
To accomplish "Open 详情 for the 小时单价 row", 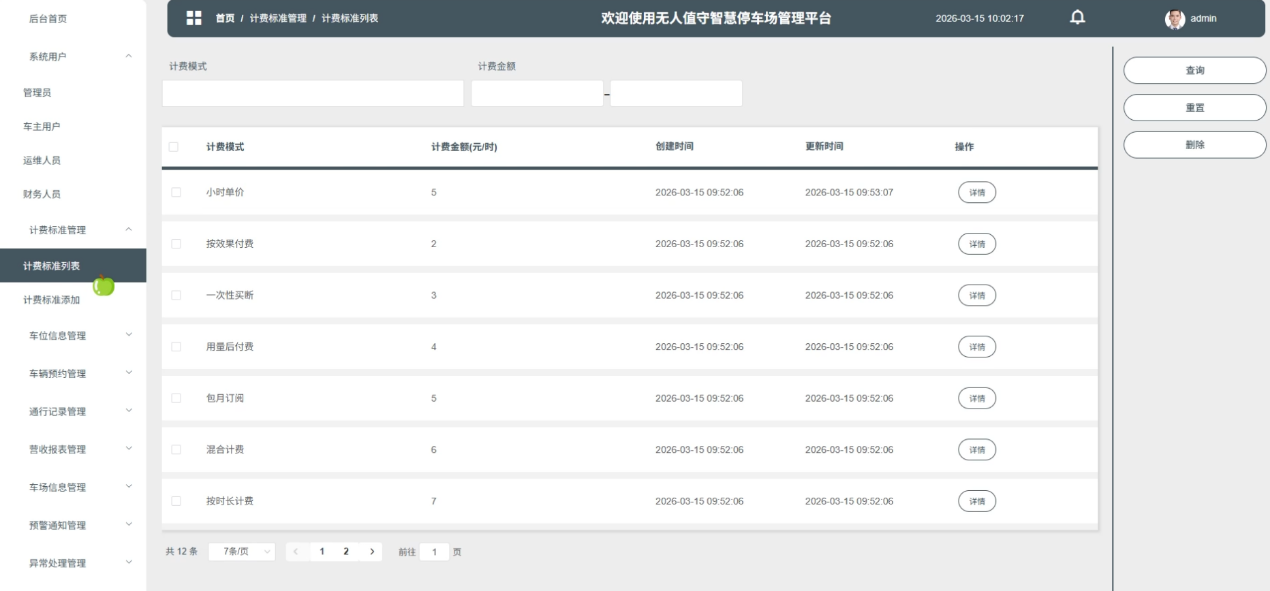I will [977, 192].
